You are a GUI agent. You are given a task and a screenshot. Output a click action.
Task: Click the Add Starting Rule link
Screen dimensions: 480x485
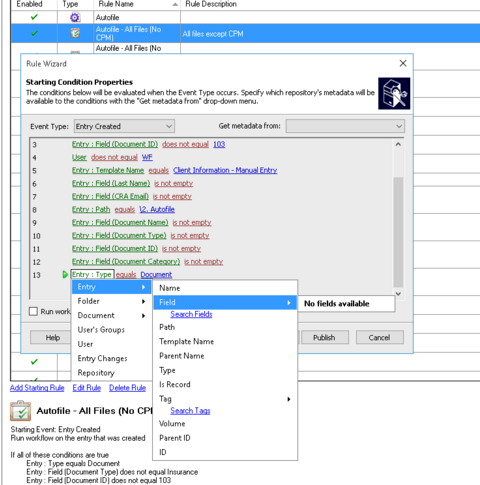[37, 388]
